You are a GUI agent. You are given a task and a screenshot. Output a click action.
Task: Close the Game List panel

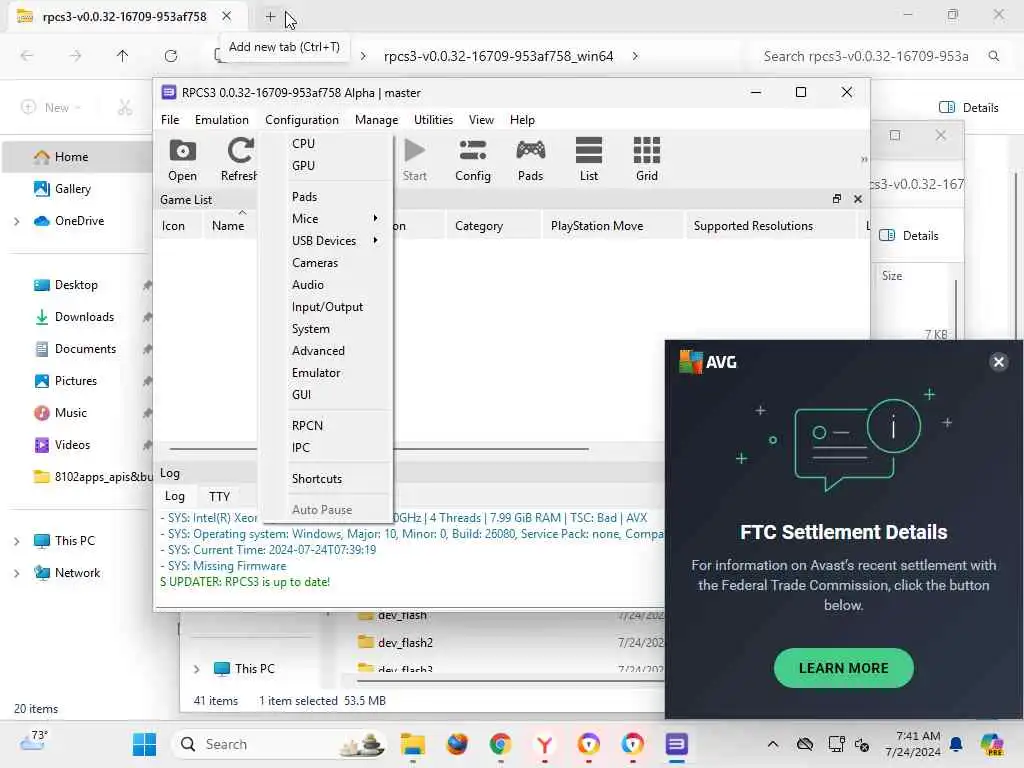click(x=858, y=199)
